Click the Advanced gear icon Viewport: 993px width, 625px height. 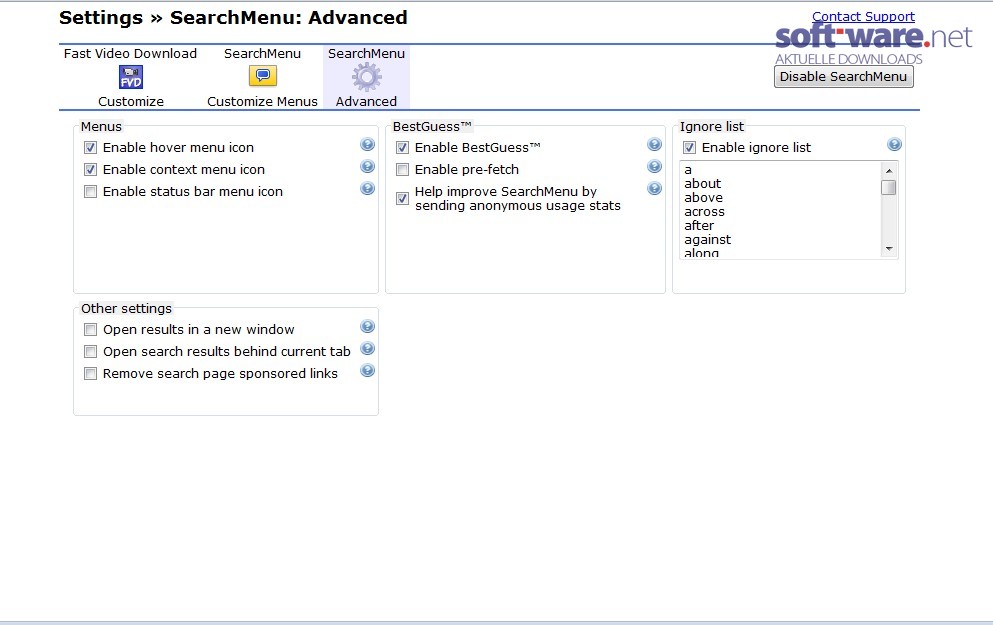click(367, 77)
